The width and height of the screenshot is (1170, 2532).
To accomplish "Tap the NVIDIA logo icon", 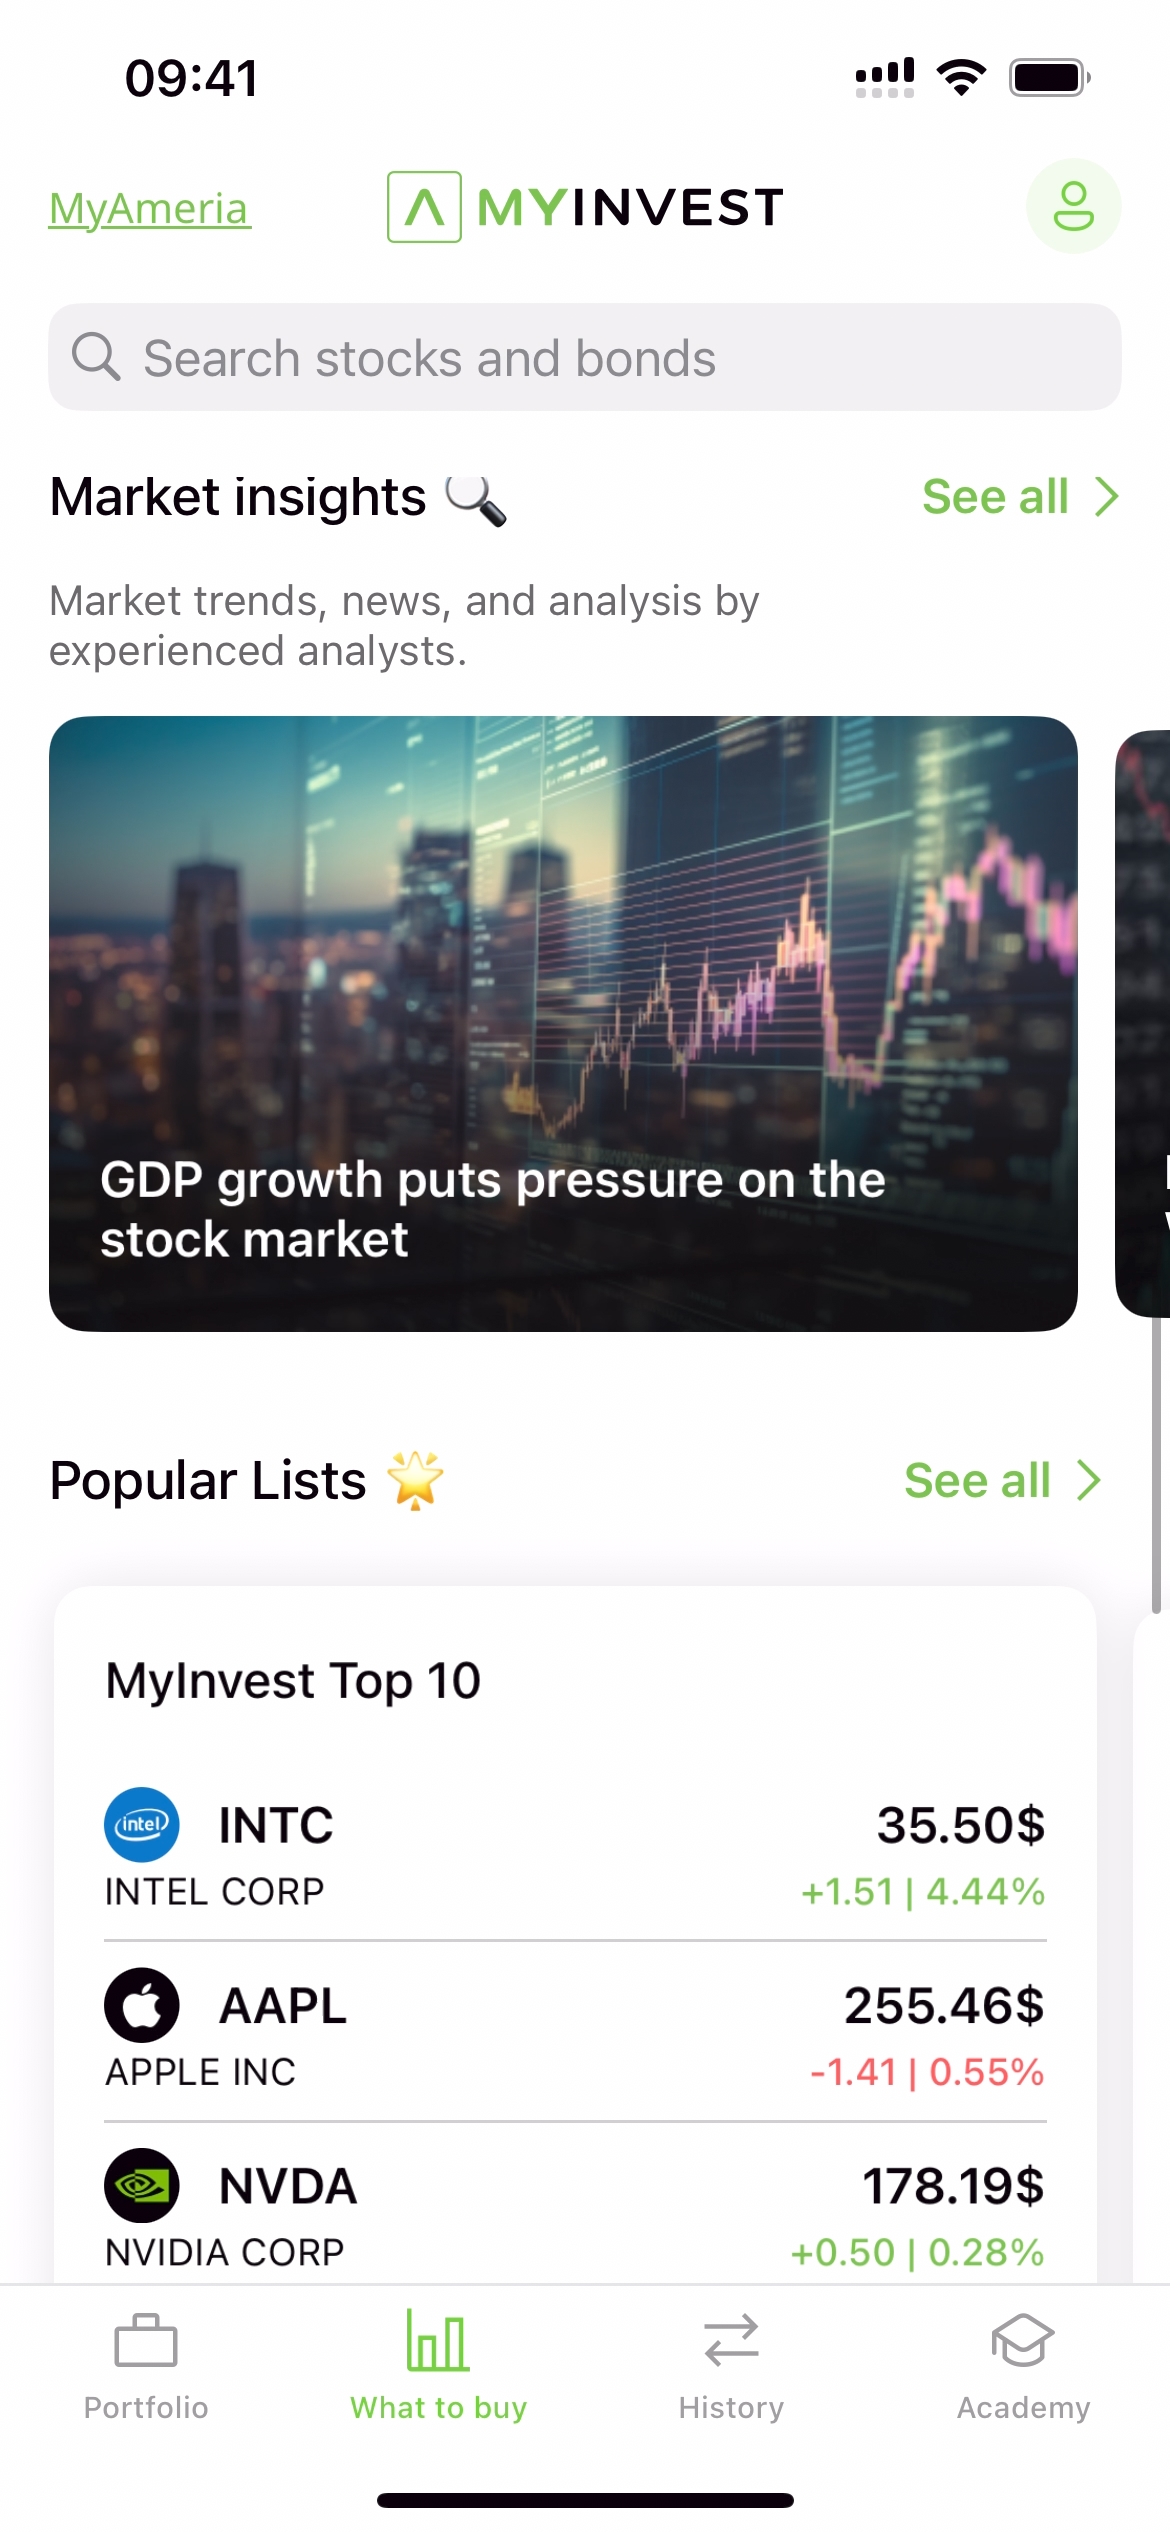I will [142, 2185].
